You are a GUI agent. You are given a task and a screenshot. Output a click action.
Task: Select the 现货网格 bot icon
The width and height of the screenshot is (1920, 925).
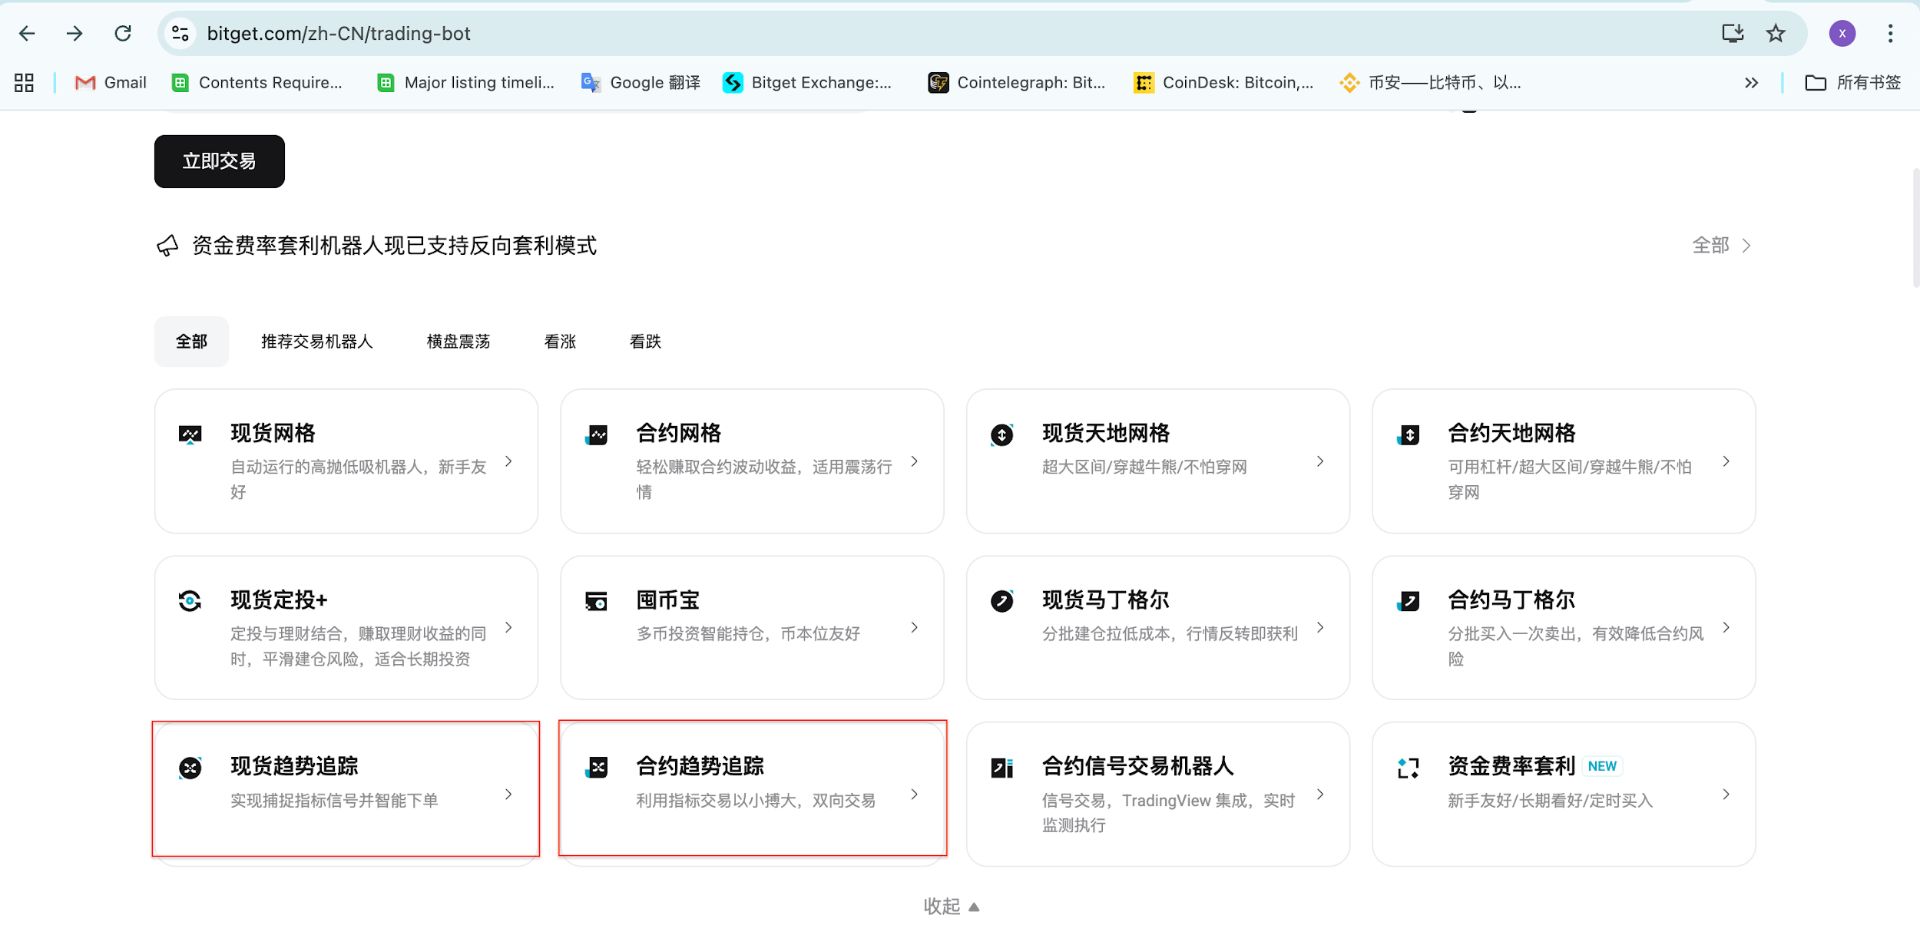[190, 434]
